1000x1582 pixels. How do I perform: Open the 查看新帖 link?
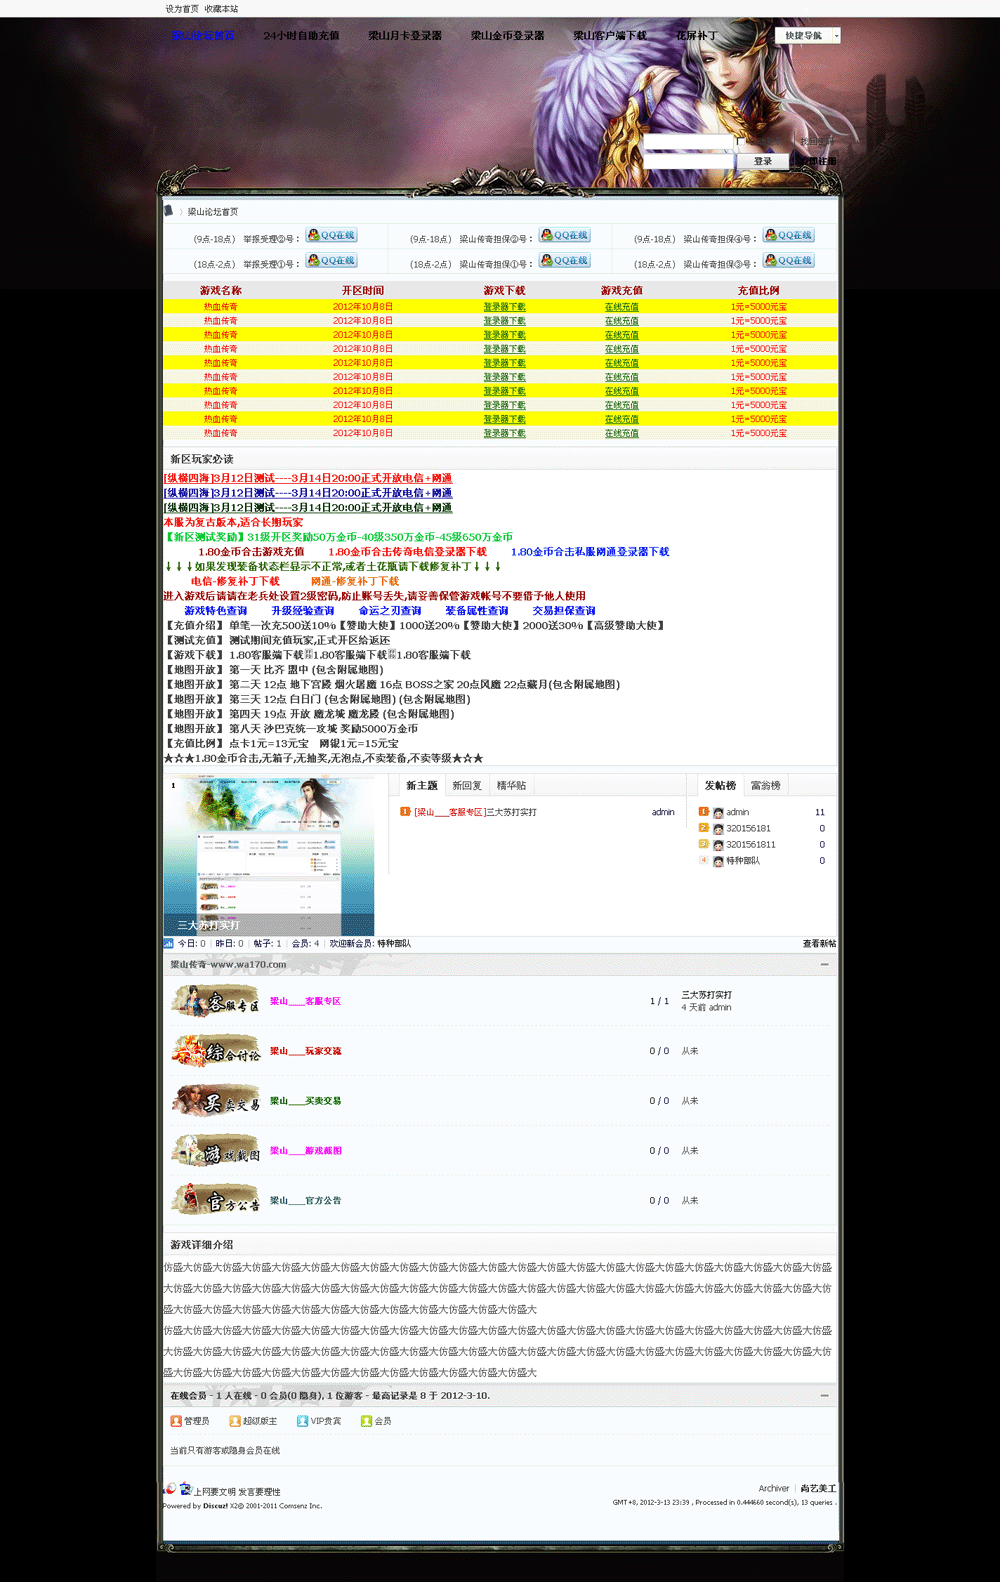tap(819, 943)
